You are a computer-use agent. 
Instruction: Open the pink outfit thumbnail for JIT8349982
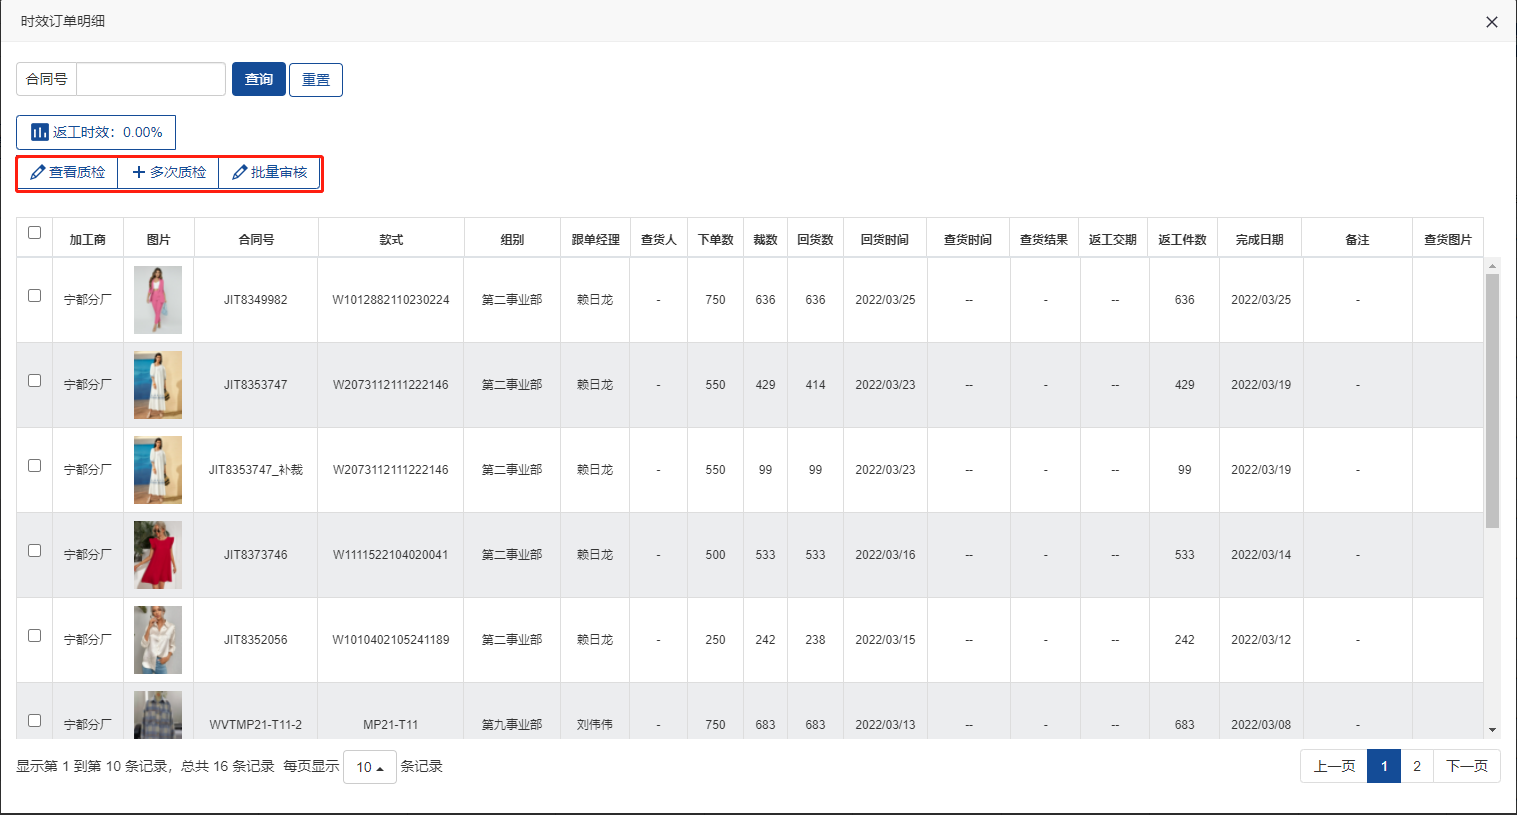(x=158, y=300)
